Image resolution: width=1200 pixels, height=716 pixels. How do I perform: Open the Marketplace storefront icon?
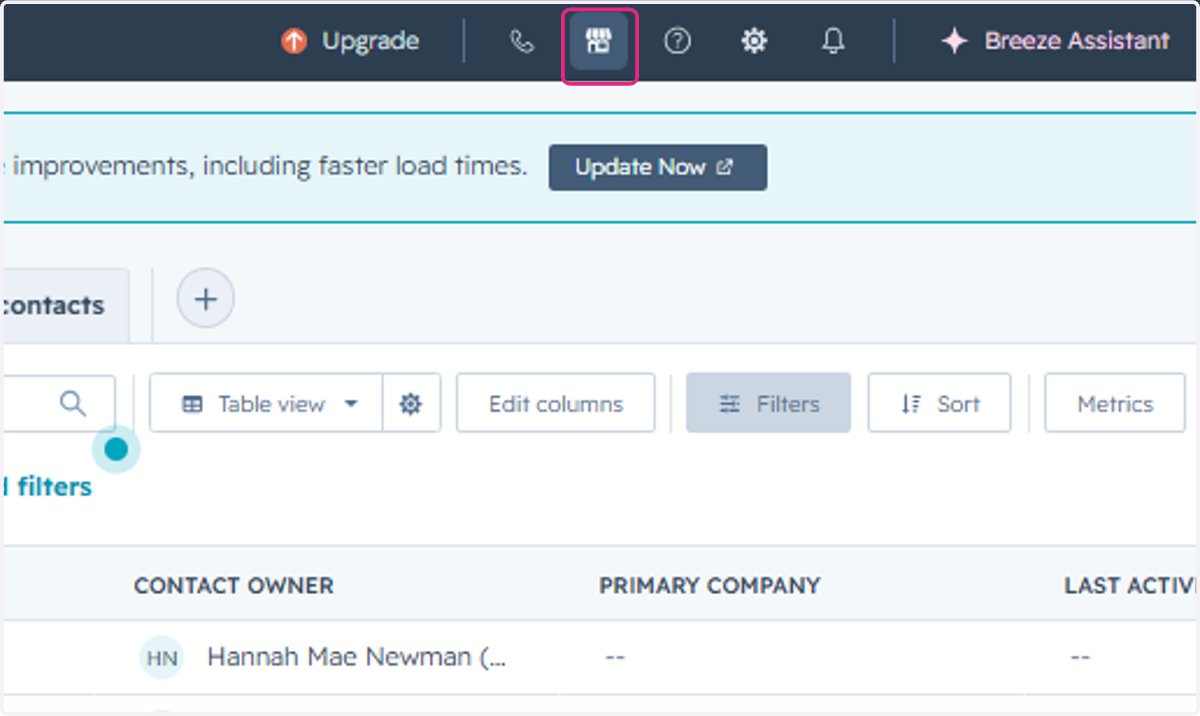pos(599,41)
